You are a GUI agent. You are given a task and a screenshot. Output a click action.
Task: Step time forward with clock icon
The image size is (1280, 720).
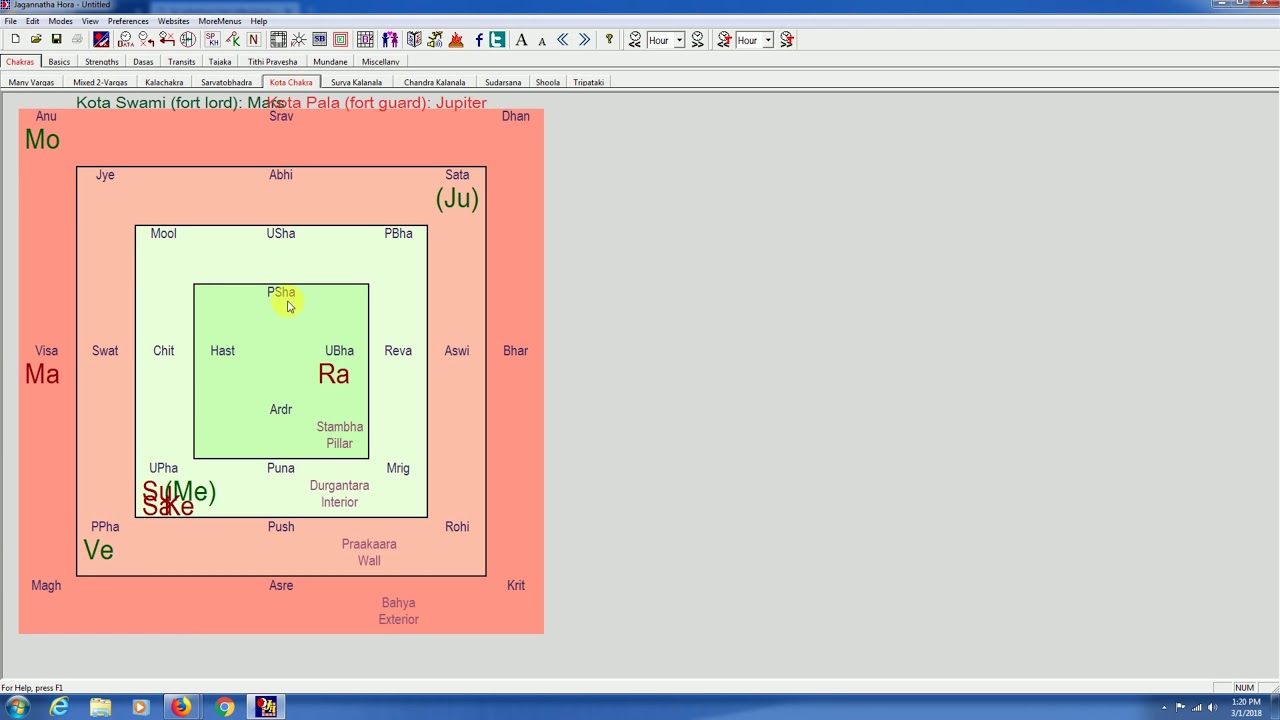tap(698, 40)
